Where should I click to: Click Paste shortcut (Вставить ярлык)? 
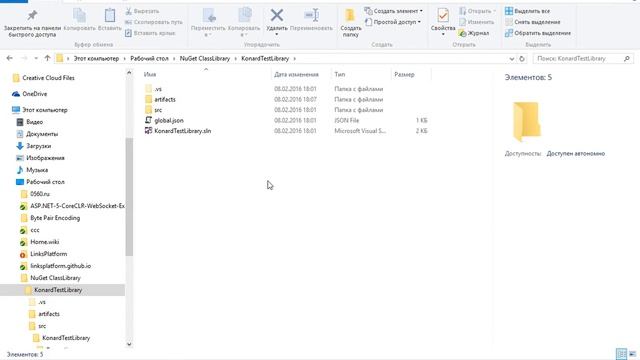pos(150,33)
